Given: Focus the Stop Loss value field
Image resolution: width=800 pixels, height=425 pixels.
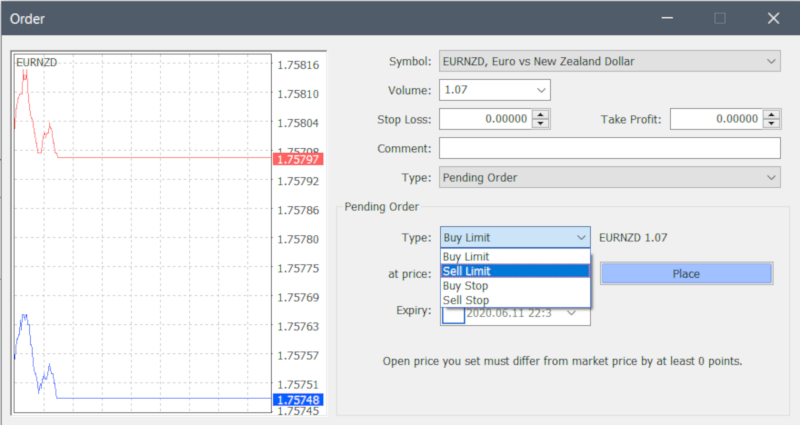Looking at the screenshot, I should pyautogui.click(x=485, y=120).
